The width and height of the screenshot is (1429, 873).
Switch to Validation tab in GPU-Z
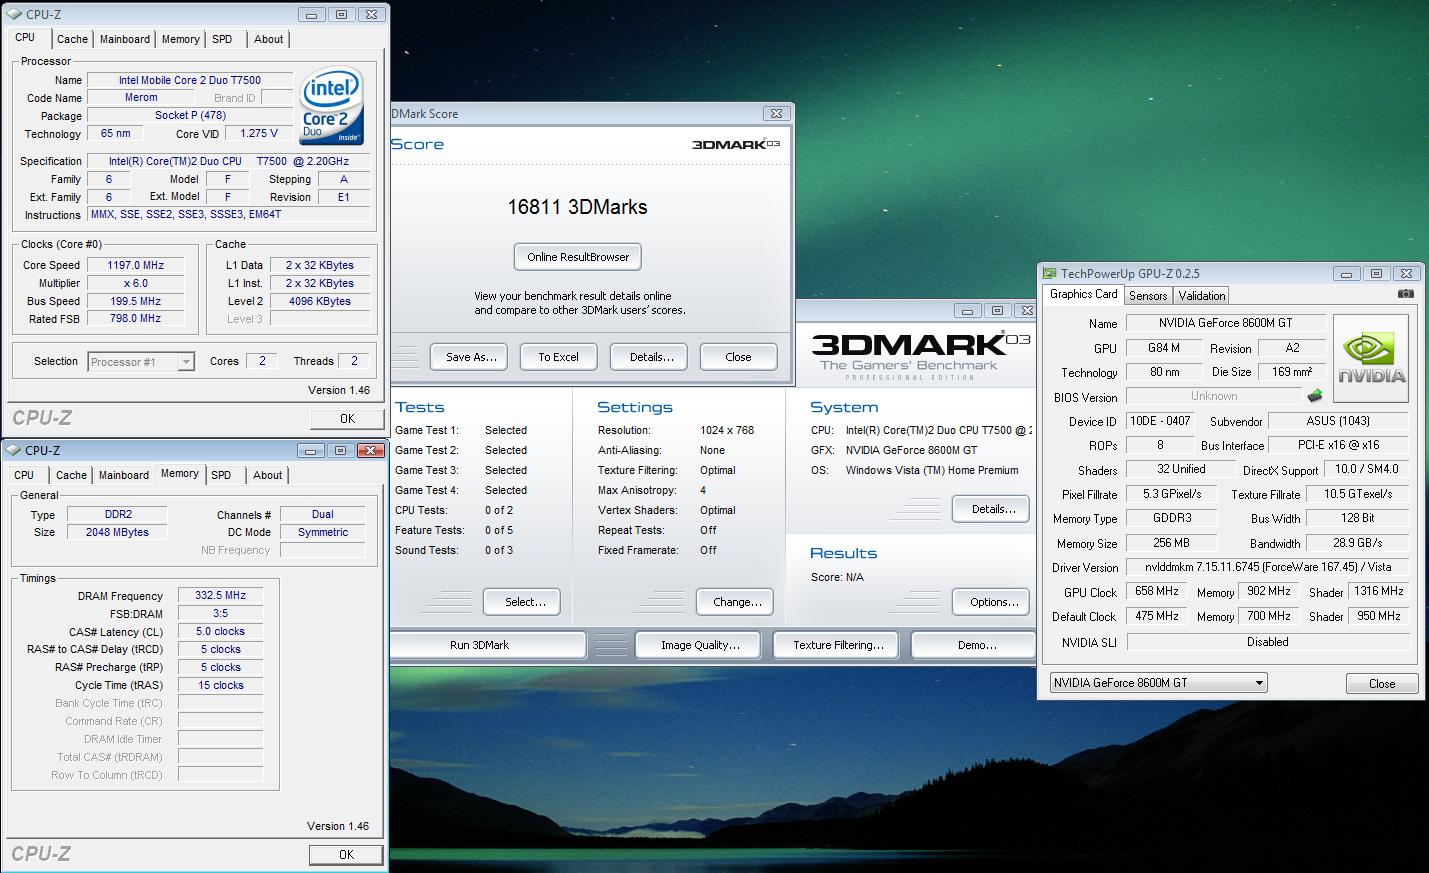point(1201,296)
